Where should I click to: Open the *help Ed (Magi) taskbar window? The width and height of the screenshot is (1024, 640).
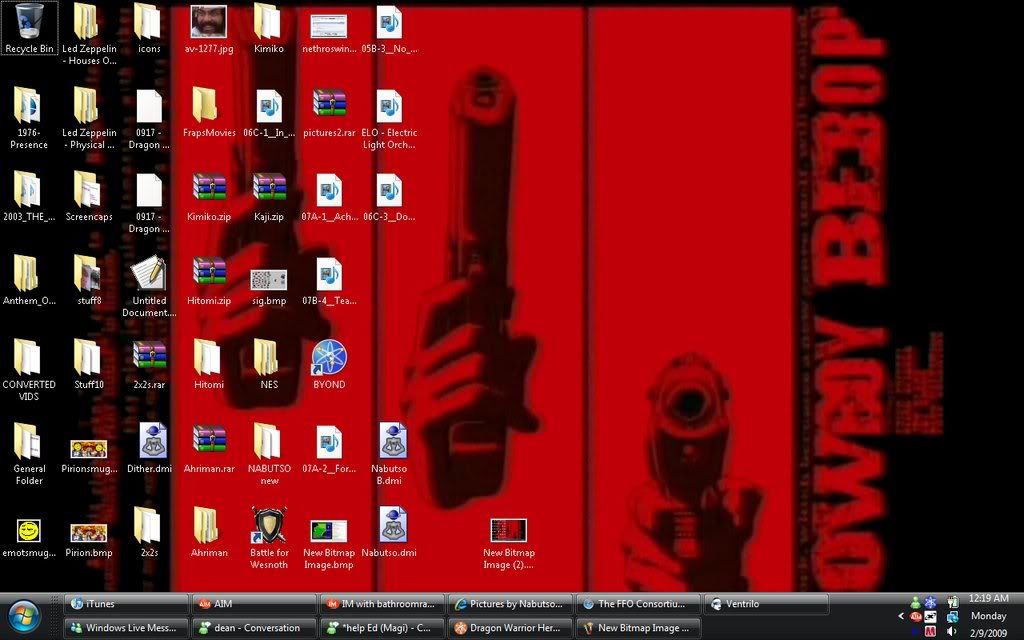click(382, 628)
